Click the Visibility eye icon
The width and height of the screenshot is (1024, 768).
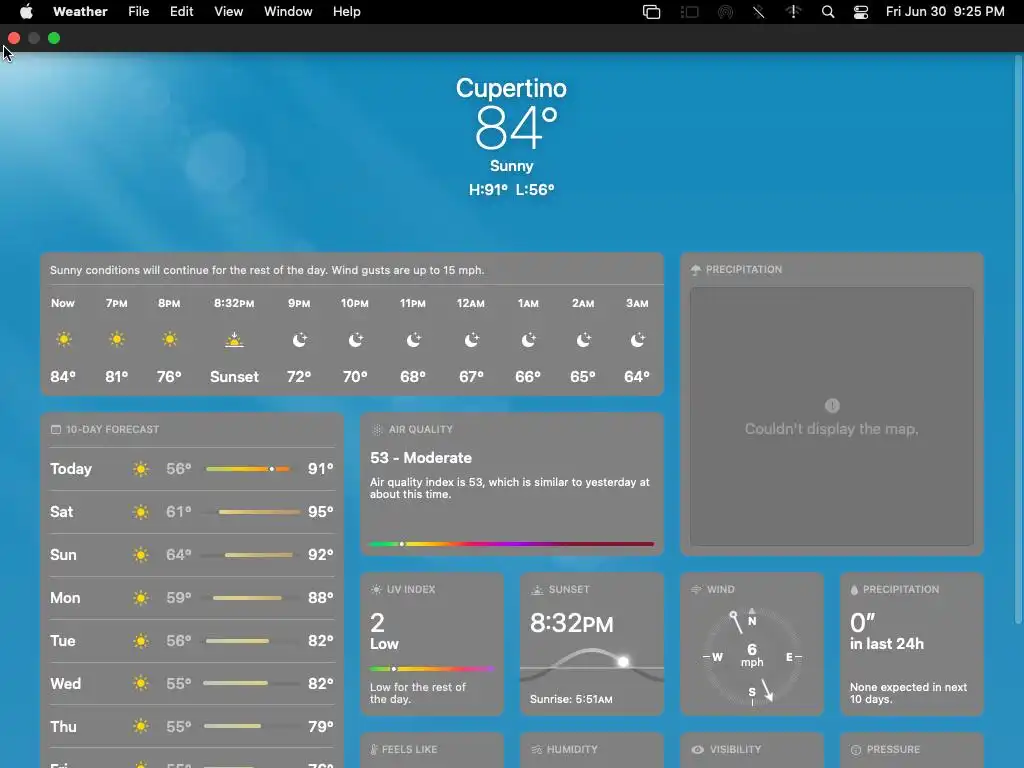(x=697, y=749)
